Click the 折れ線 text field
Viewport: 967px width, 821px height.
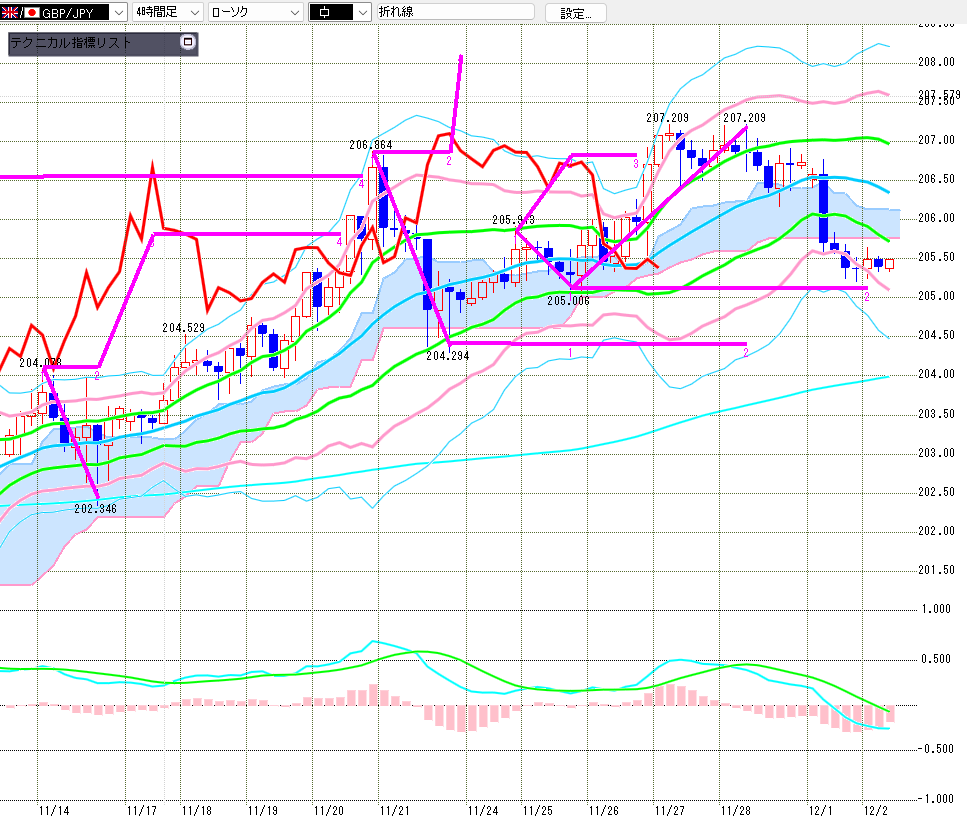coord(454,13)
